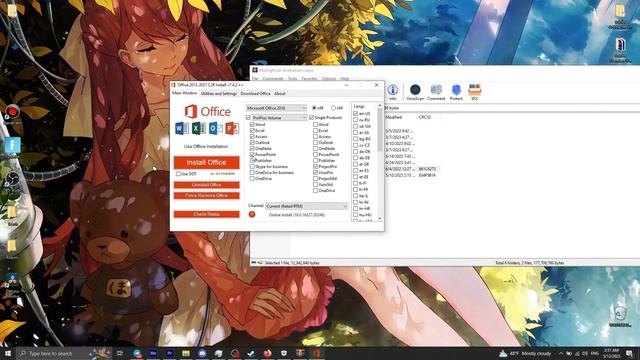Open the Favorites menu in WinRAR
Viewport: 640px width, 360px height.
[x=309, y=78]
